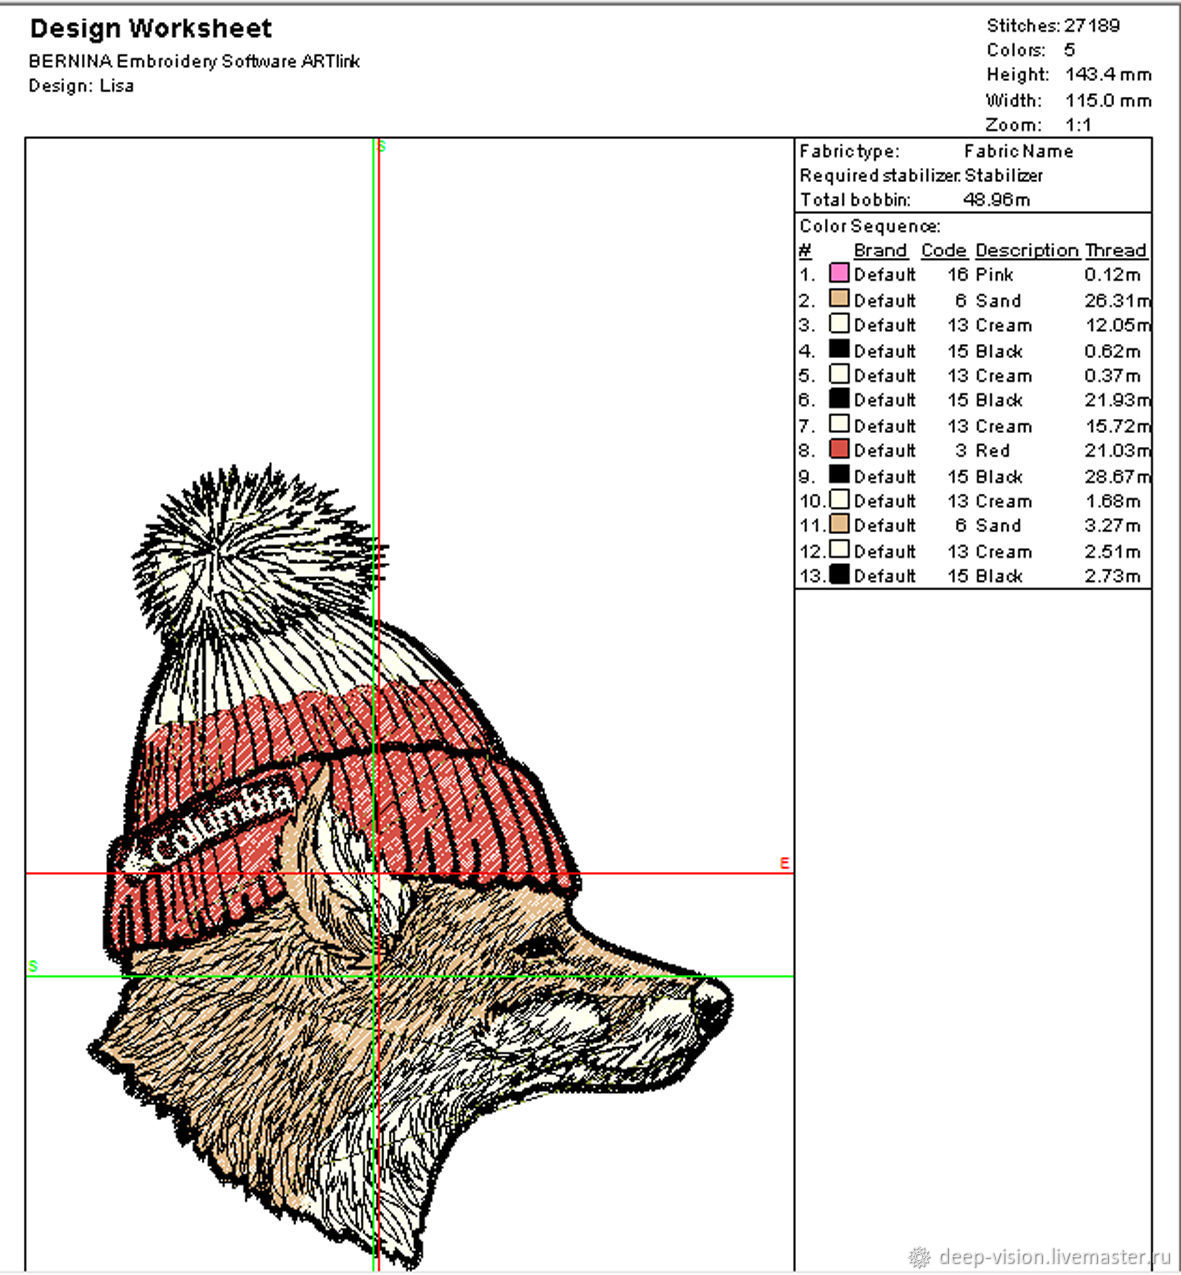The height and width of the screenshot is (1275, 1181).
Task: Click the Red swatch in row 8
Action: [x=839, y=449]
